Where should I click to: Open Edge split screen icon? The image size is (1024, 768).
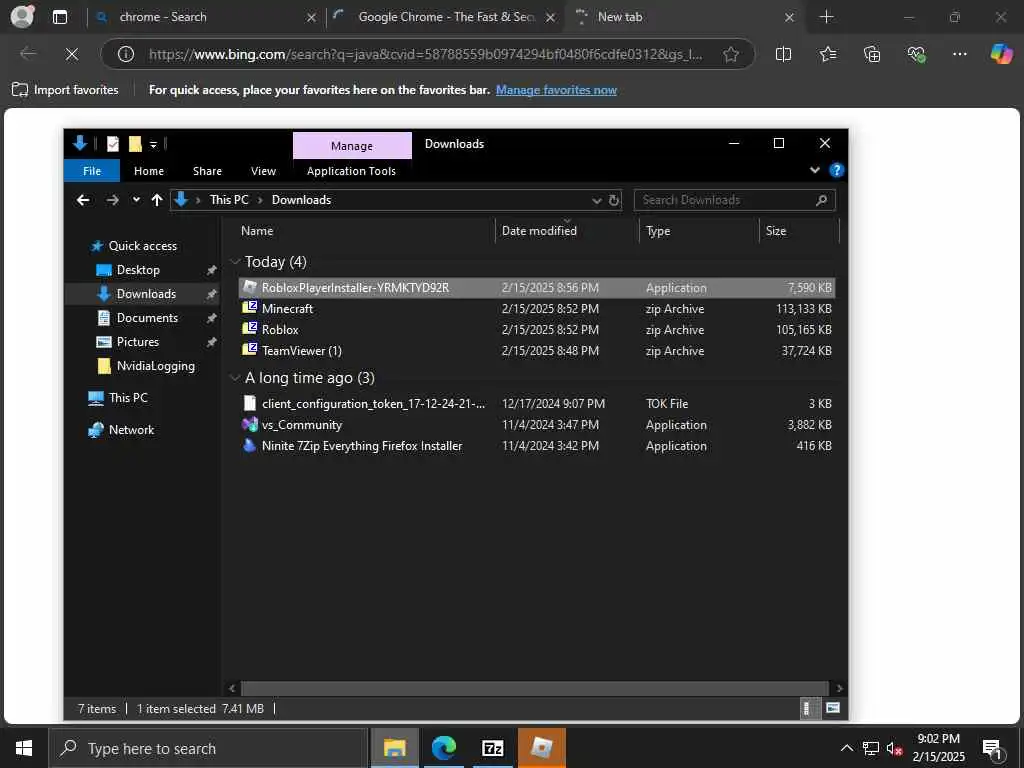click(x=783, y=54)
